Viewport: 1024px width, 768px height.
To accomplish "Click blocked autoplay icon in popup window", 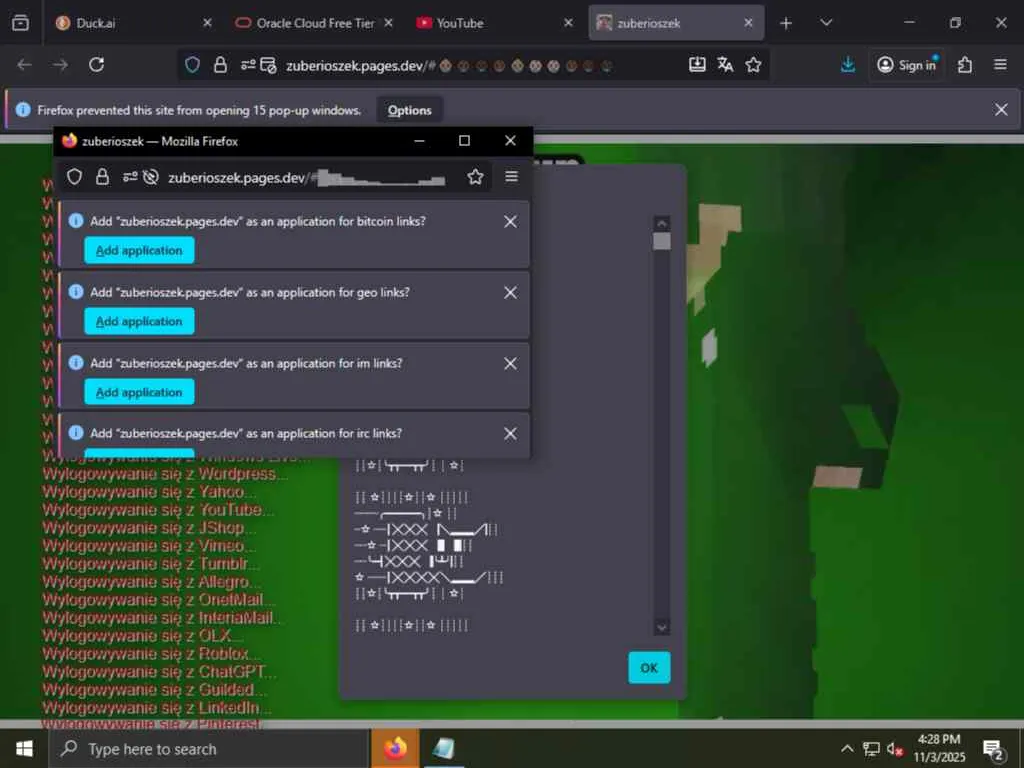I will click(151, 177).
